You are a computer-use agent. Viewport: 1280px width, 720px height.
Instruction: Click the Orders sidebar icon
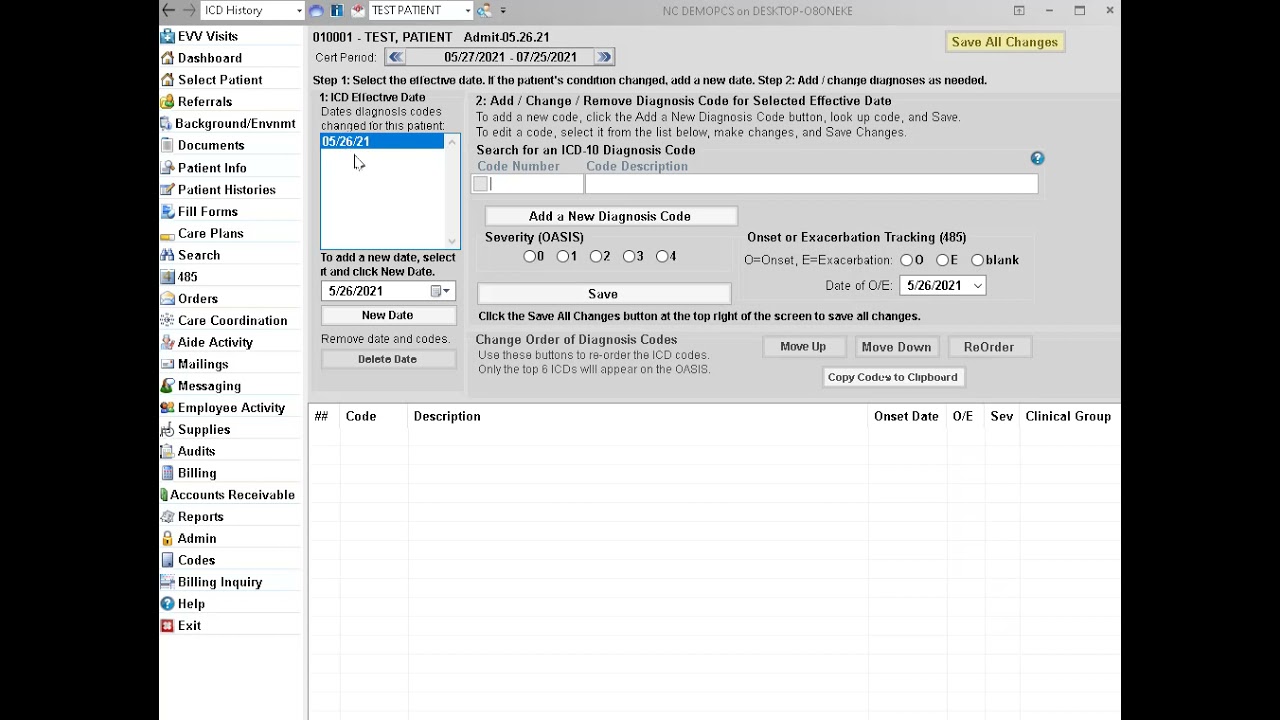(167, 299)
